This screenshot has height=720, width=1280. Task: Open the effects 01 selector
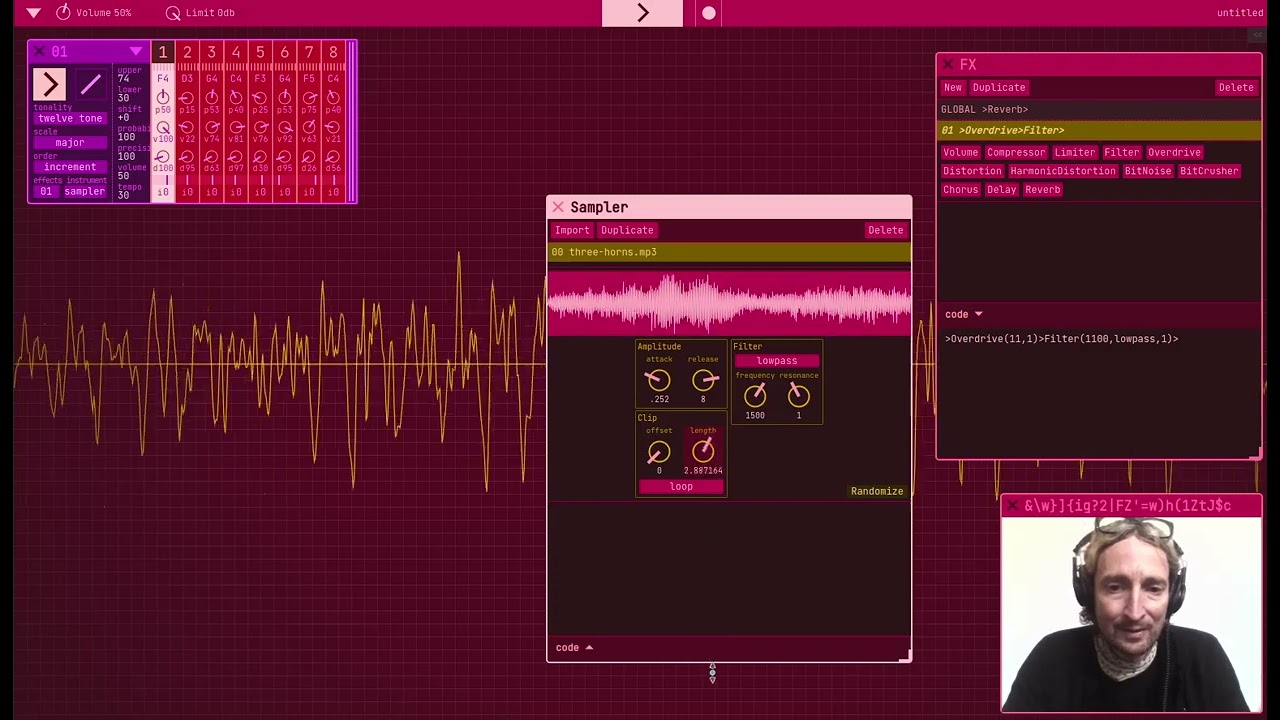(46, 191)
